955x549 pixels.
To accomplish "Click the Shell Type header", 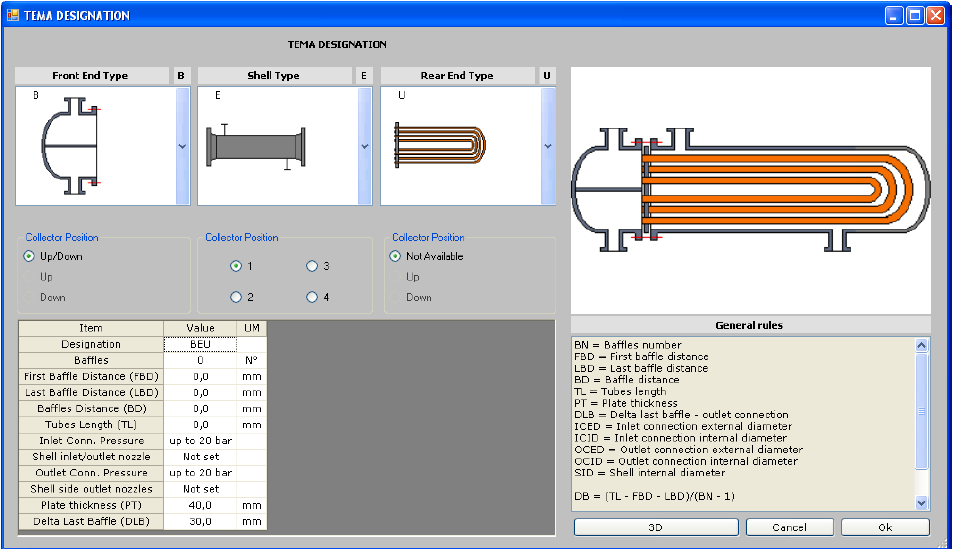I will tap(275, 76).
